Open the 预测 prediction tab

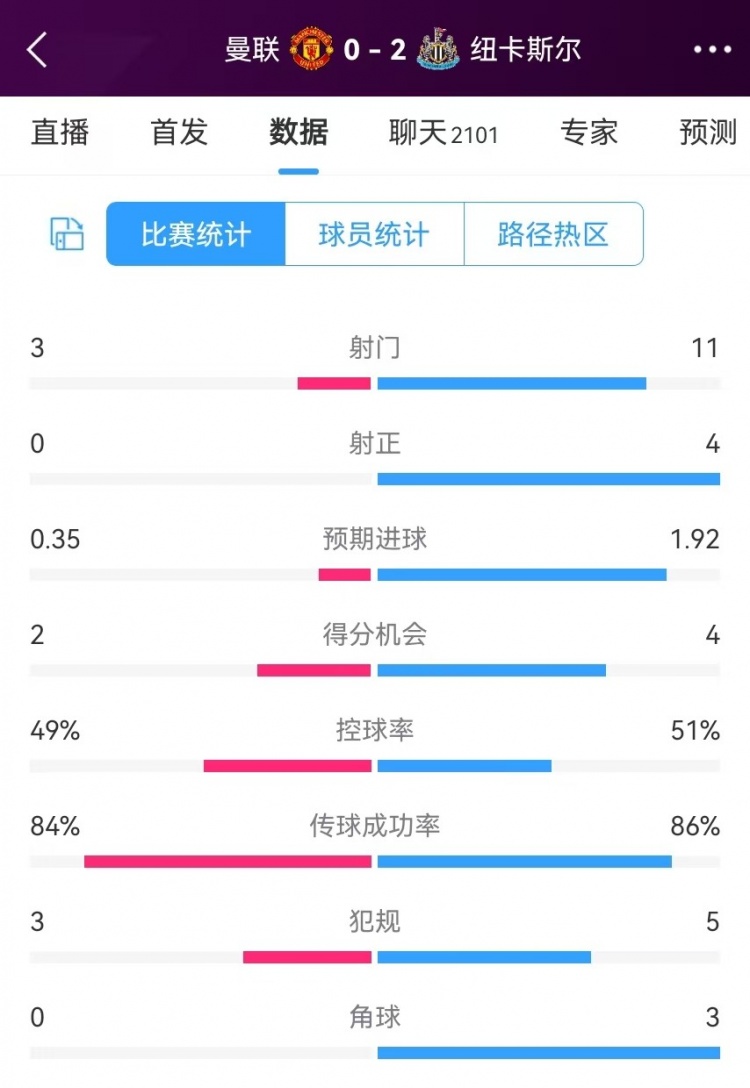click(708, 132)
